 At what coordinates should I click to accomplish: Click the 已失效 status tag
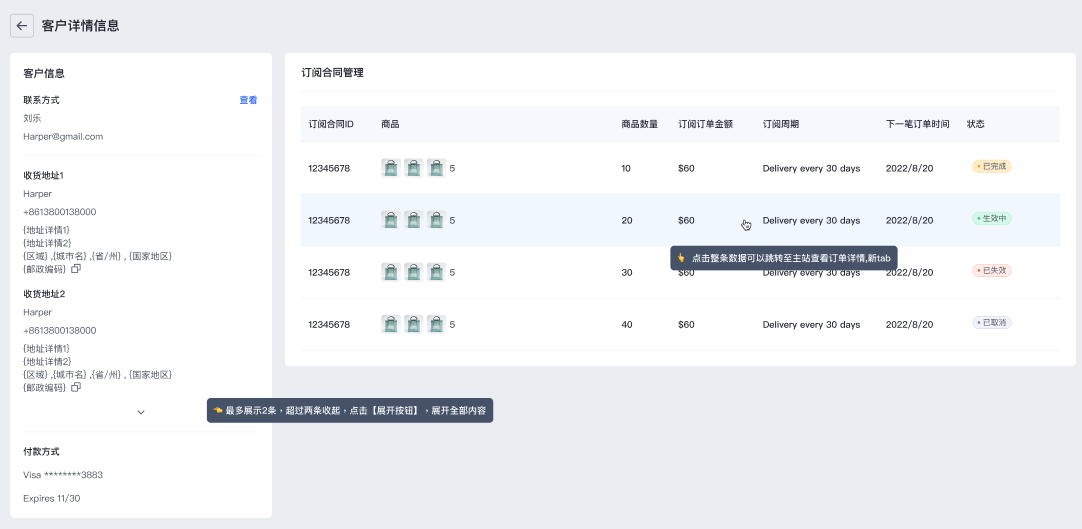click(x=991, y=270)
